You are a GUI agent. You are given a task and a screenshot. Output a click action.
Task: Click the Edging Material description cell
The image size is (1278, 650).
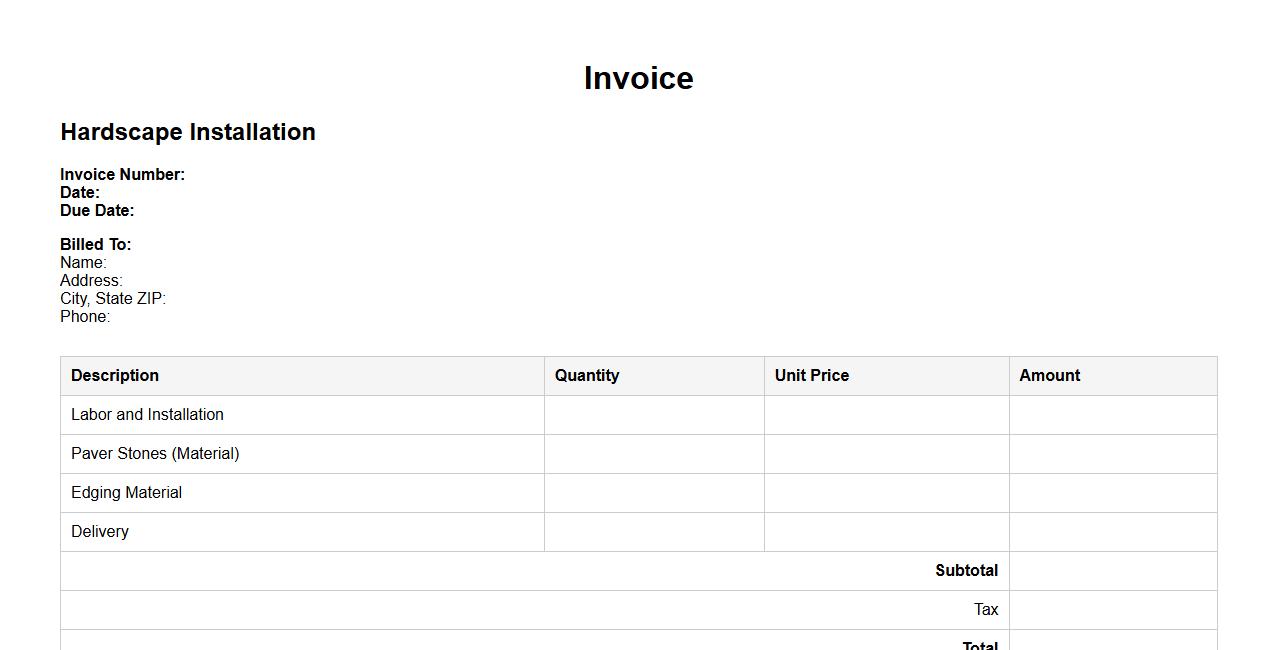tap(126, 492)
